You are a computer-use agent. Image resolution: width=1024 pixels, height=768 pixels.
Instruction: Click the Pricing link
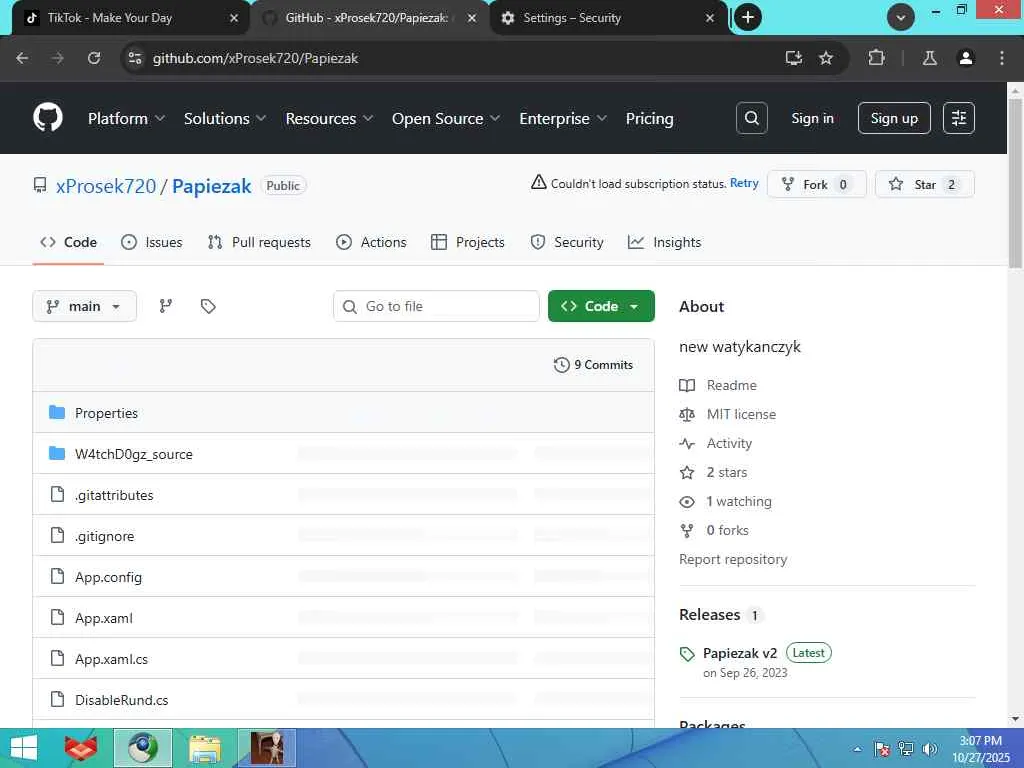[x=649, y=118]
